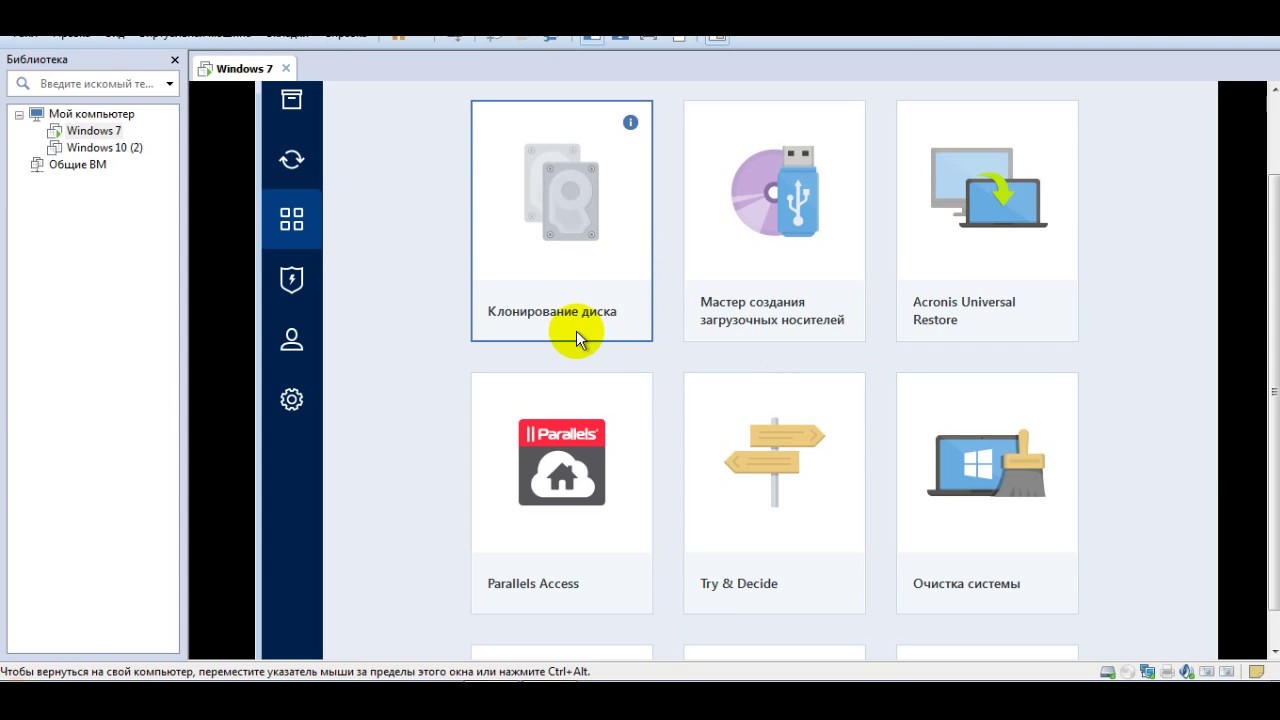Select Мой компьютер in the library tree
Image resolution: width=1280 pixels, height=720 pixels.
point(91,114)
